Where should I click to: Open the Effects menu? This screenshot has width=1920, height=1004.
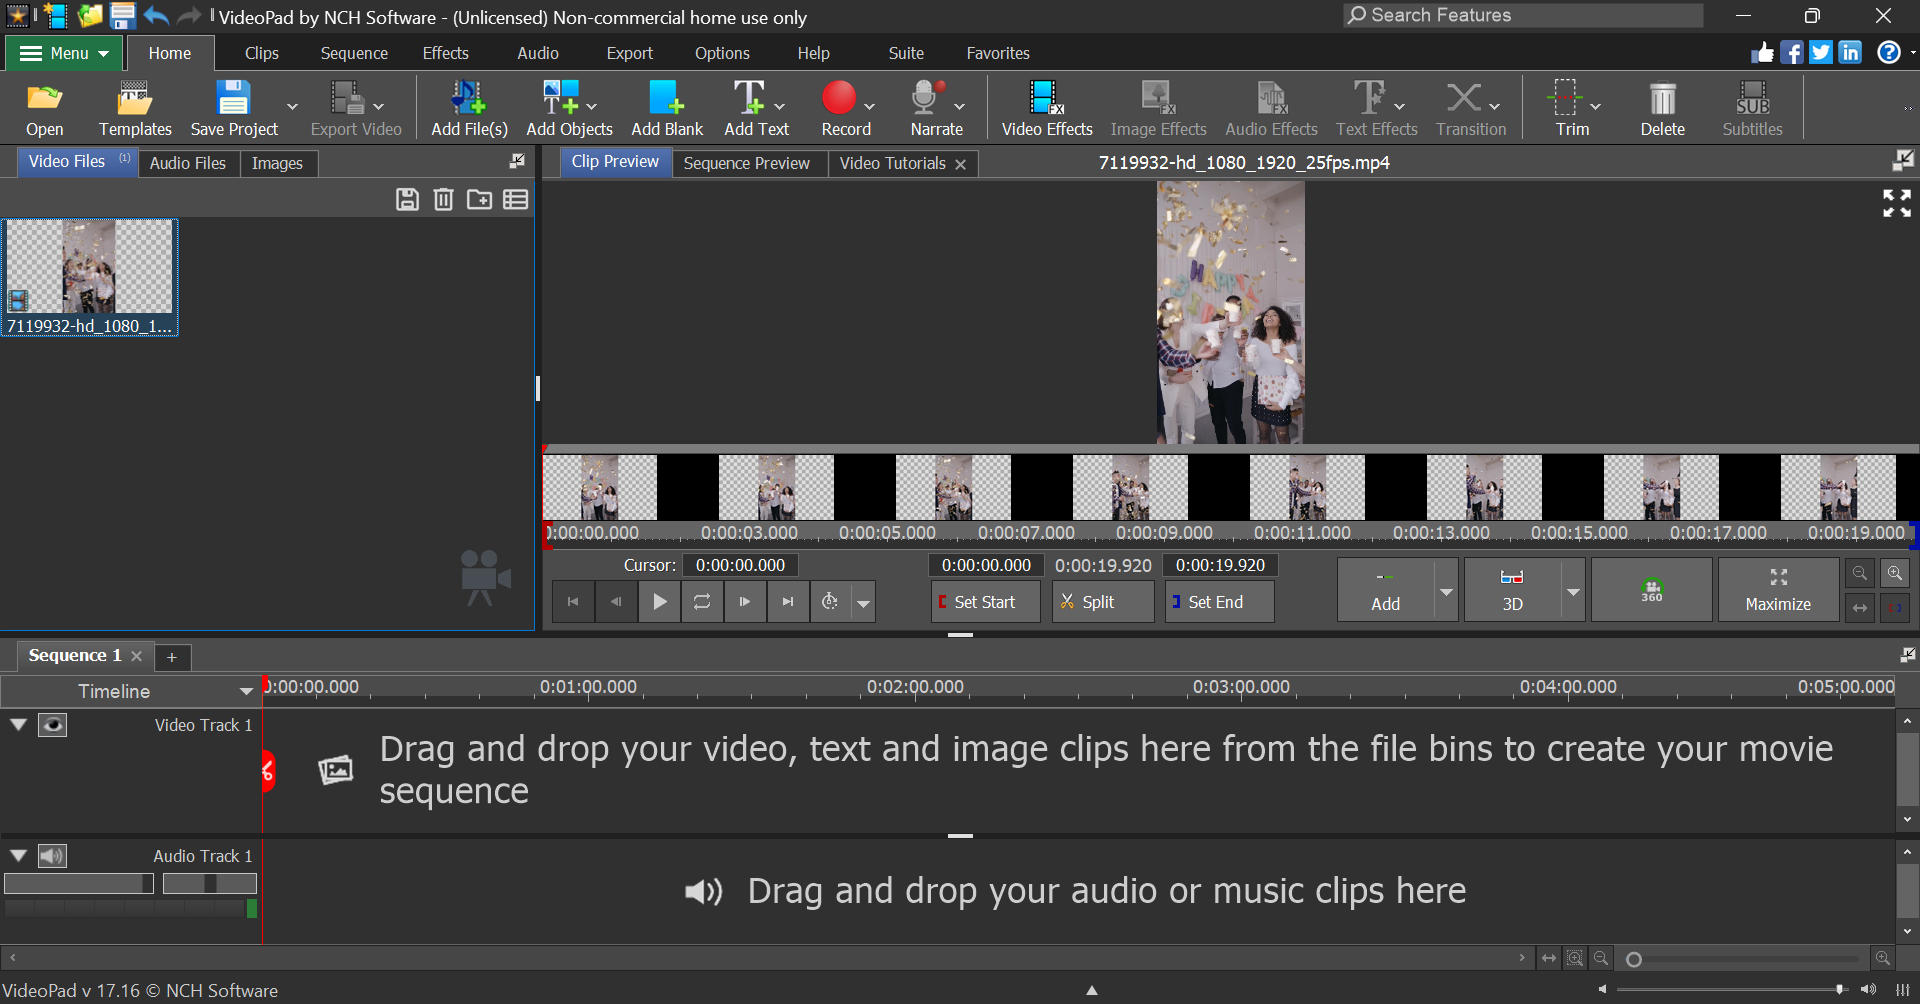click(445, 53)
